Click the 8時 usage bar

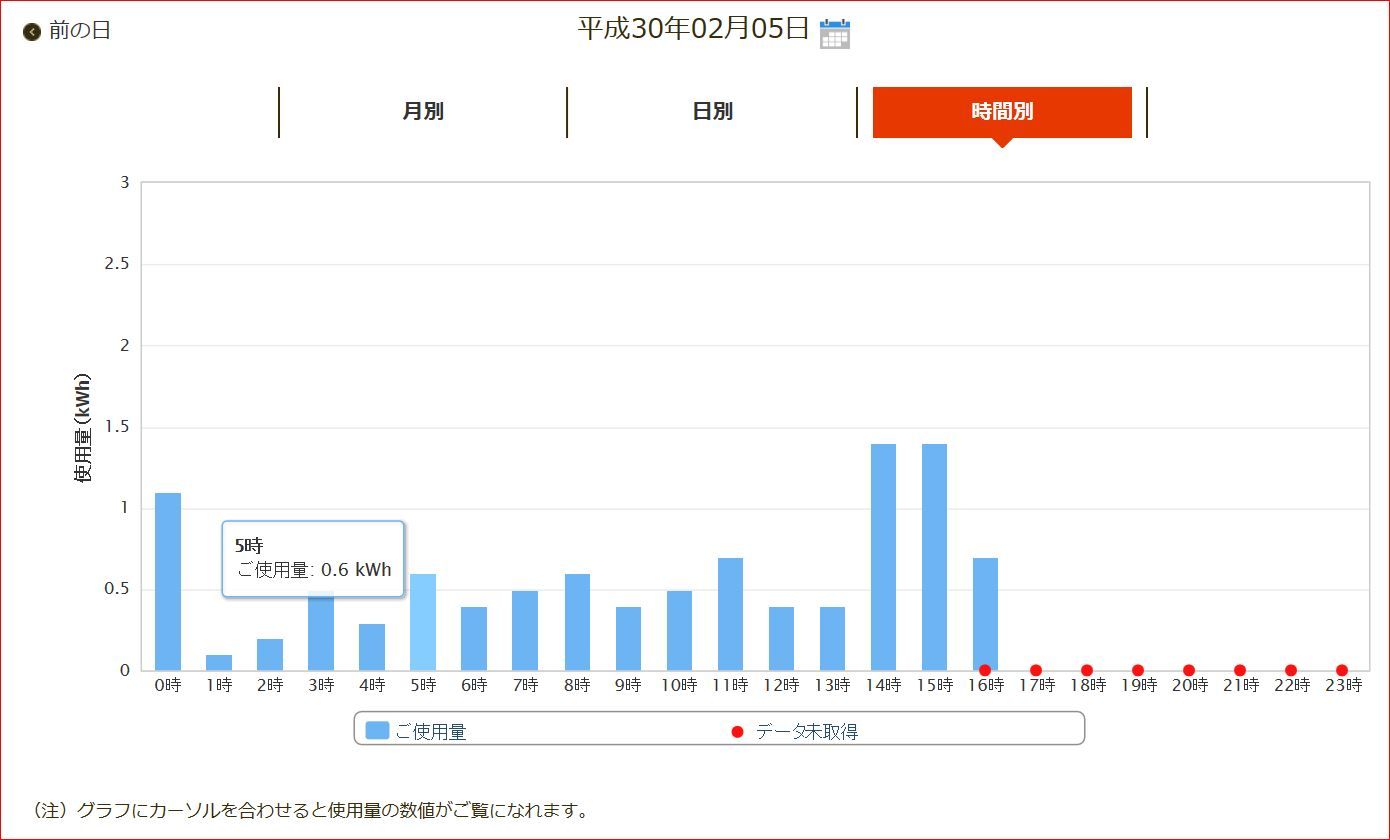(x=577, y=622)
